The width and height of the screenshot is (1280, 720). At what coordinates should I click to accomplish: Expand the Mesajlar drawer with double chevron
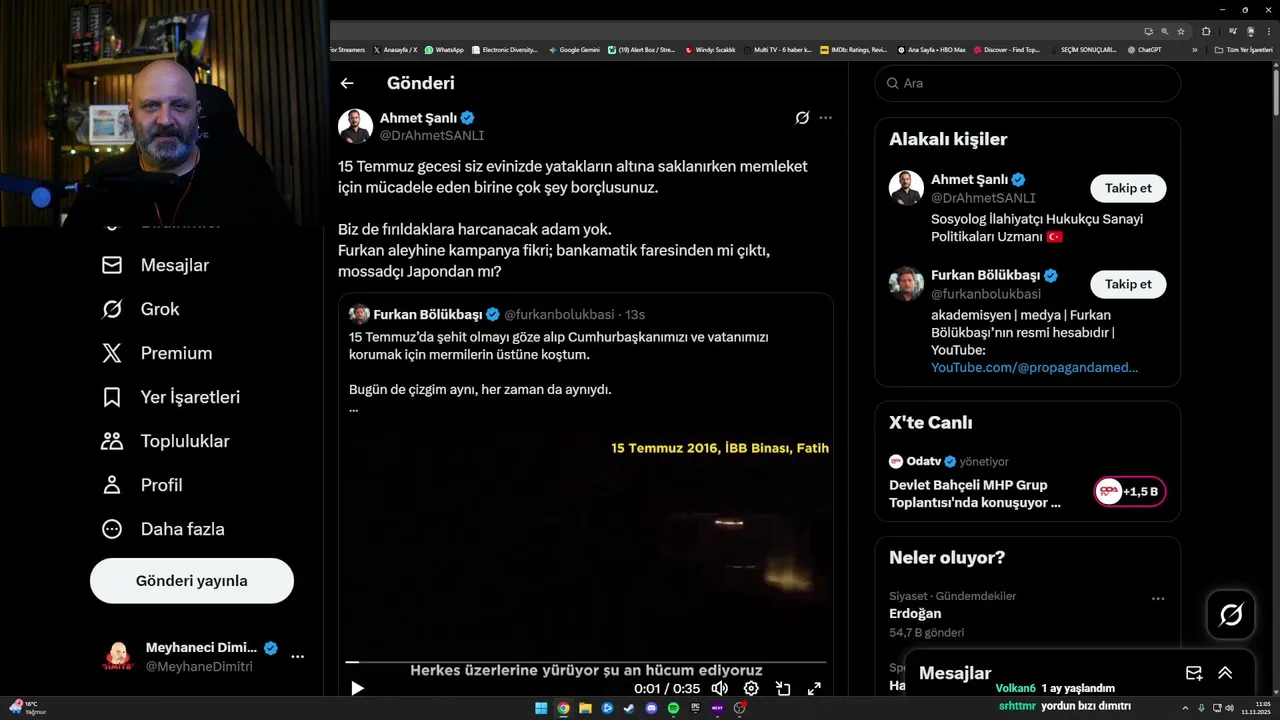pyautogui.click(x=1225, y=673)
